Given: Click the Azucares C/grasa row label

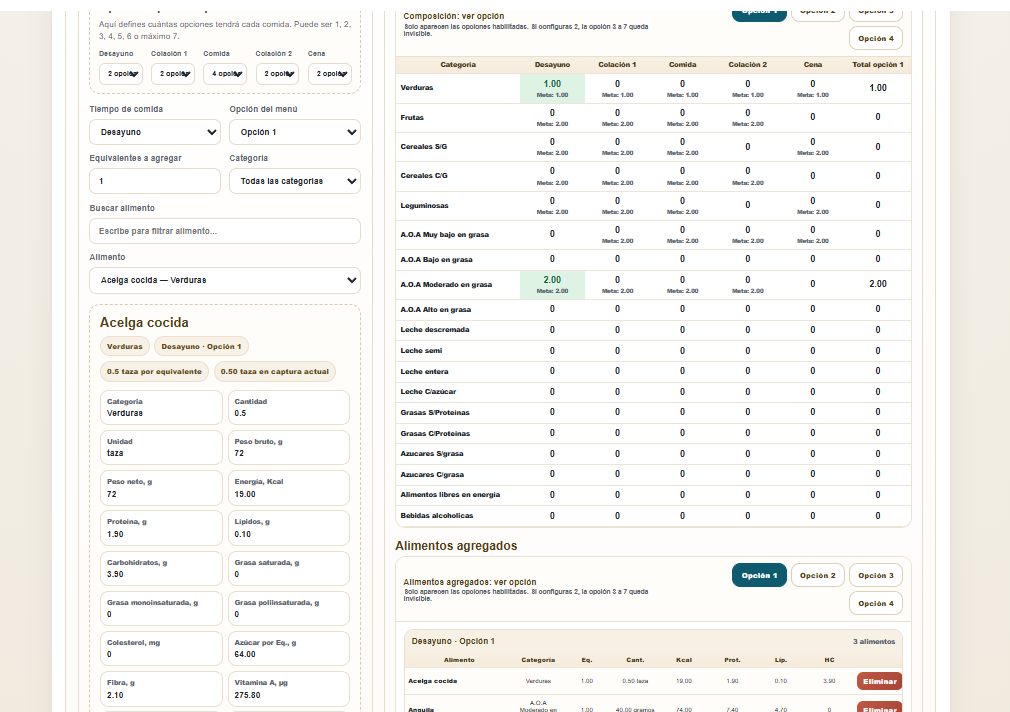Looking at the screenshot, I should tap(432, 474).
